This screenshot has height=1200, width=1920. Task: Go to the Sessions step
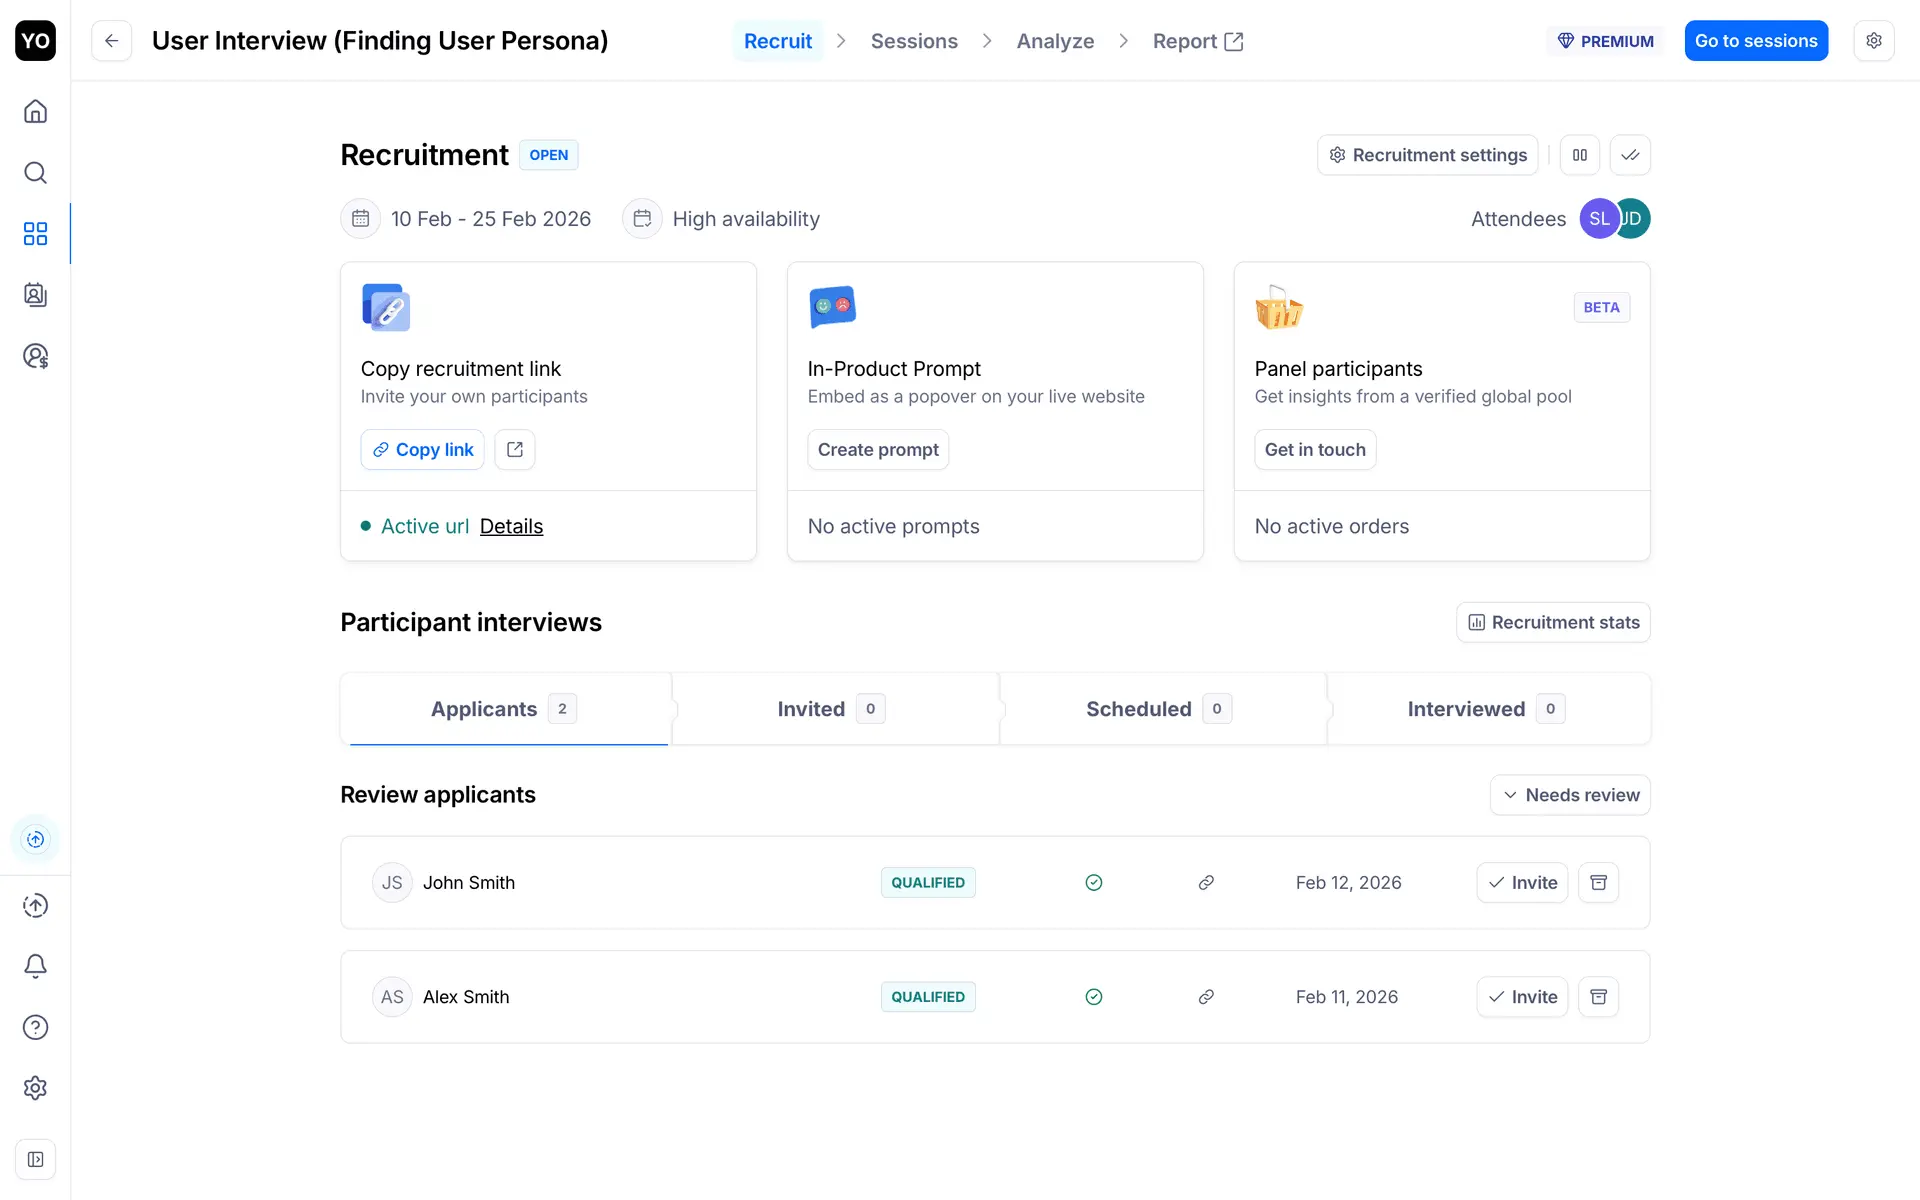tap(914, 41)
